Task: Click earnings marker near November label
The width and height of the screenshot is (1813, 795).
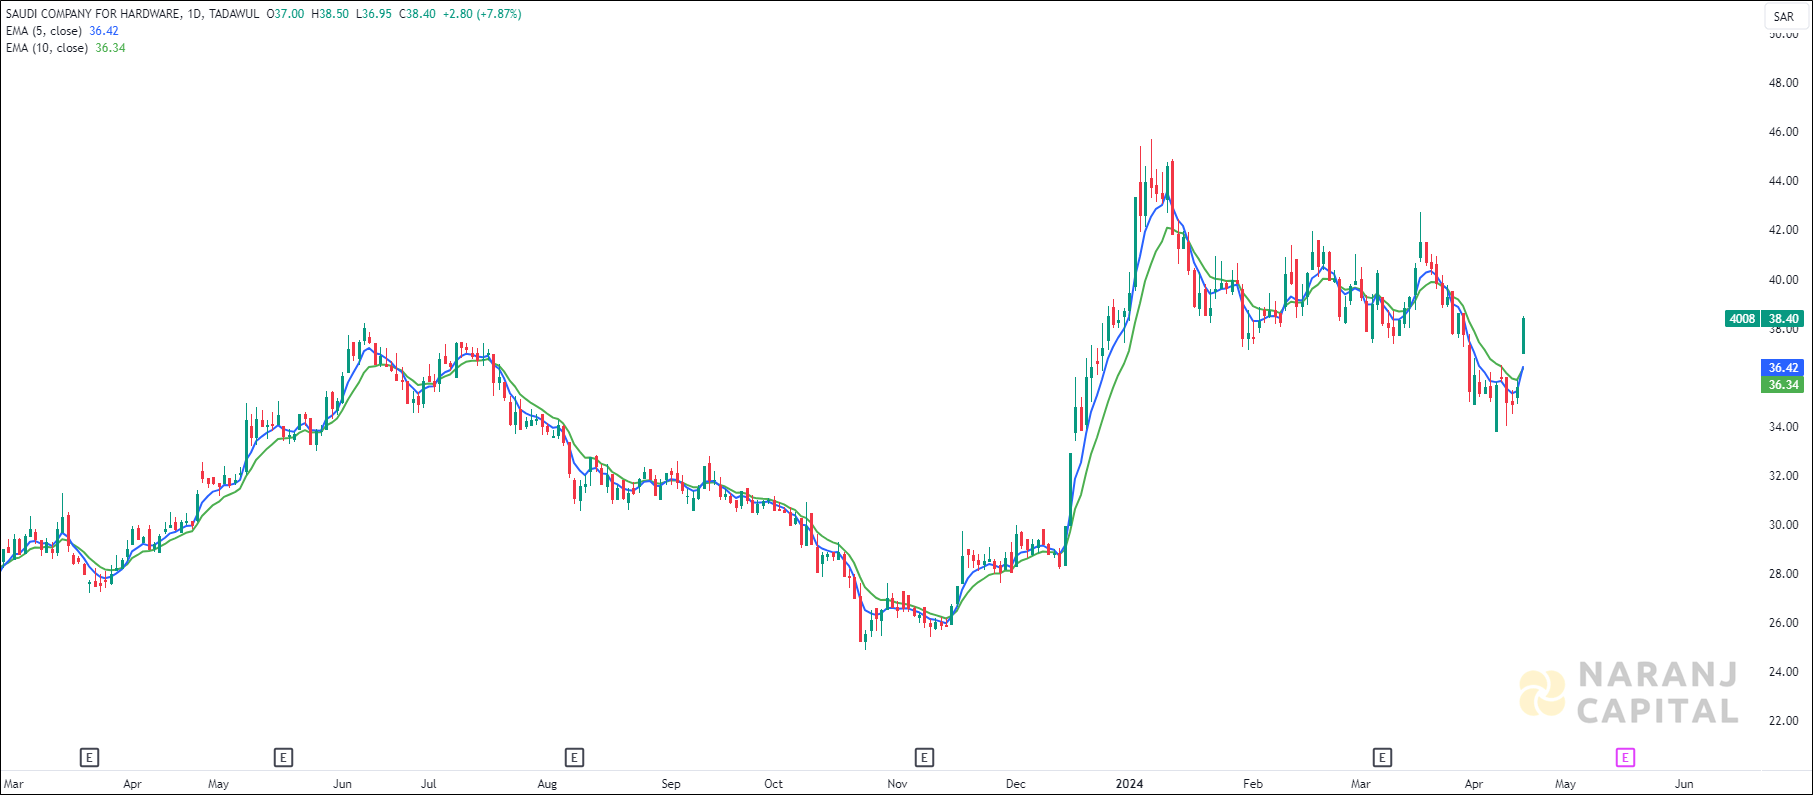Action: click(x=924, y=758)
